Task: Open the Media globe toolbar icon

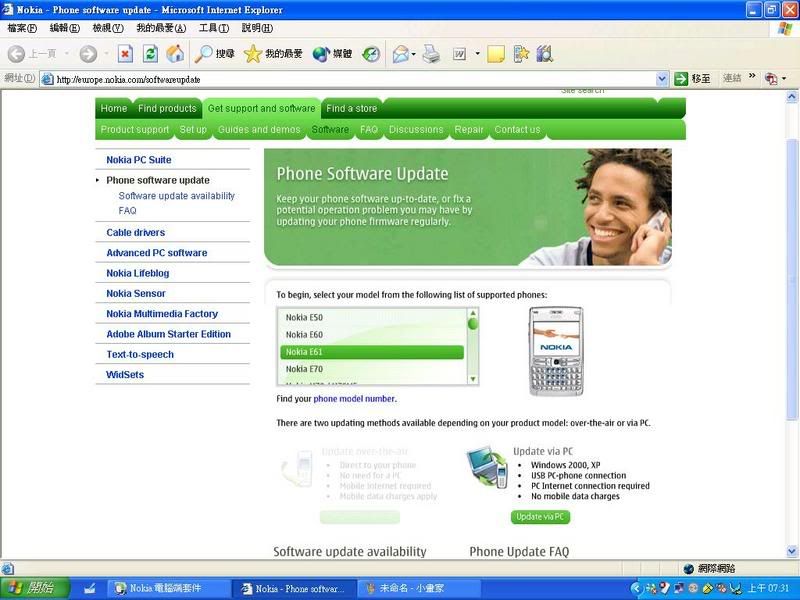Action: pyautogui.click(x=321, y=54)
